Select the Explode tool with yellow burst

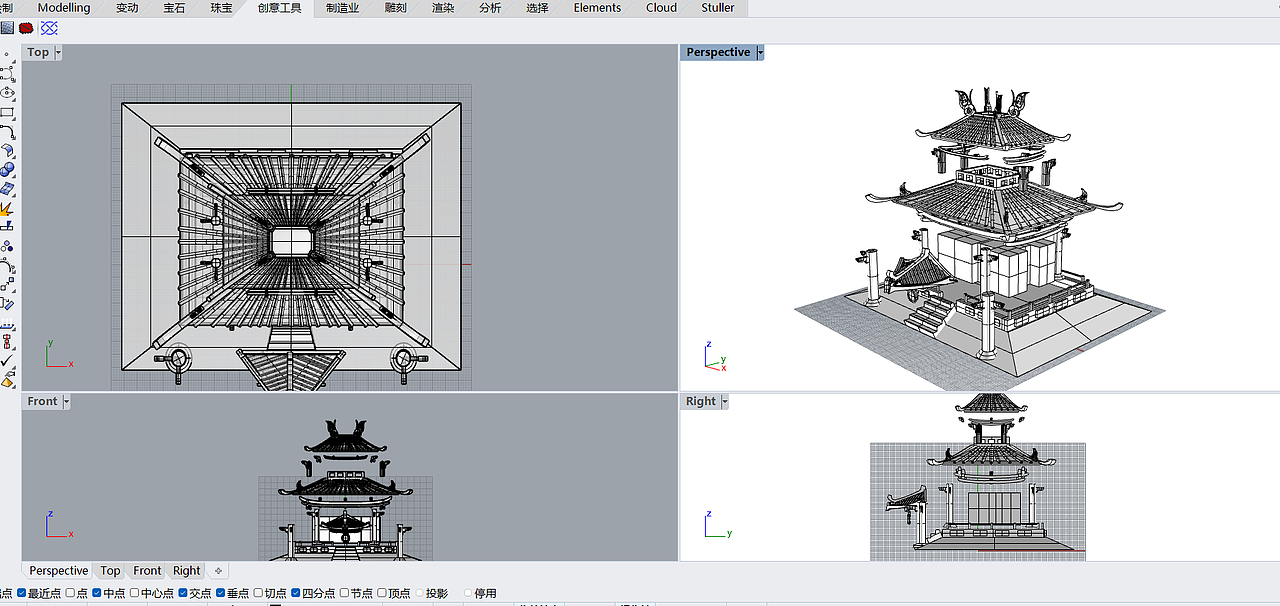(7, 209)
